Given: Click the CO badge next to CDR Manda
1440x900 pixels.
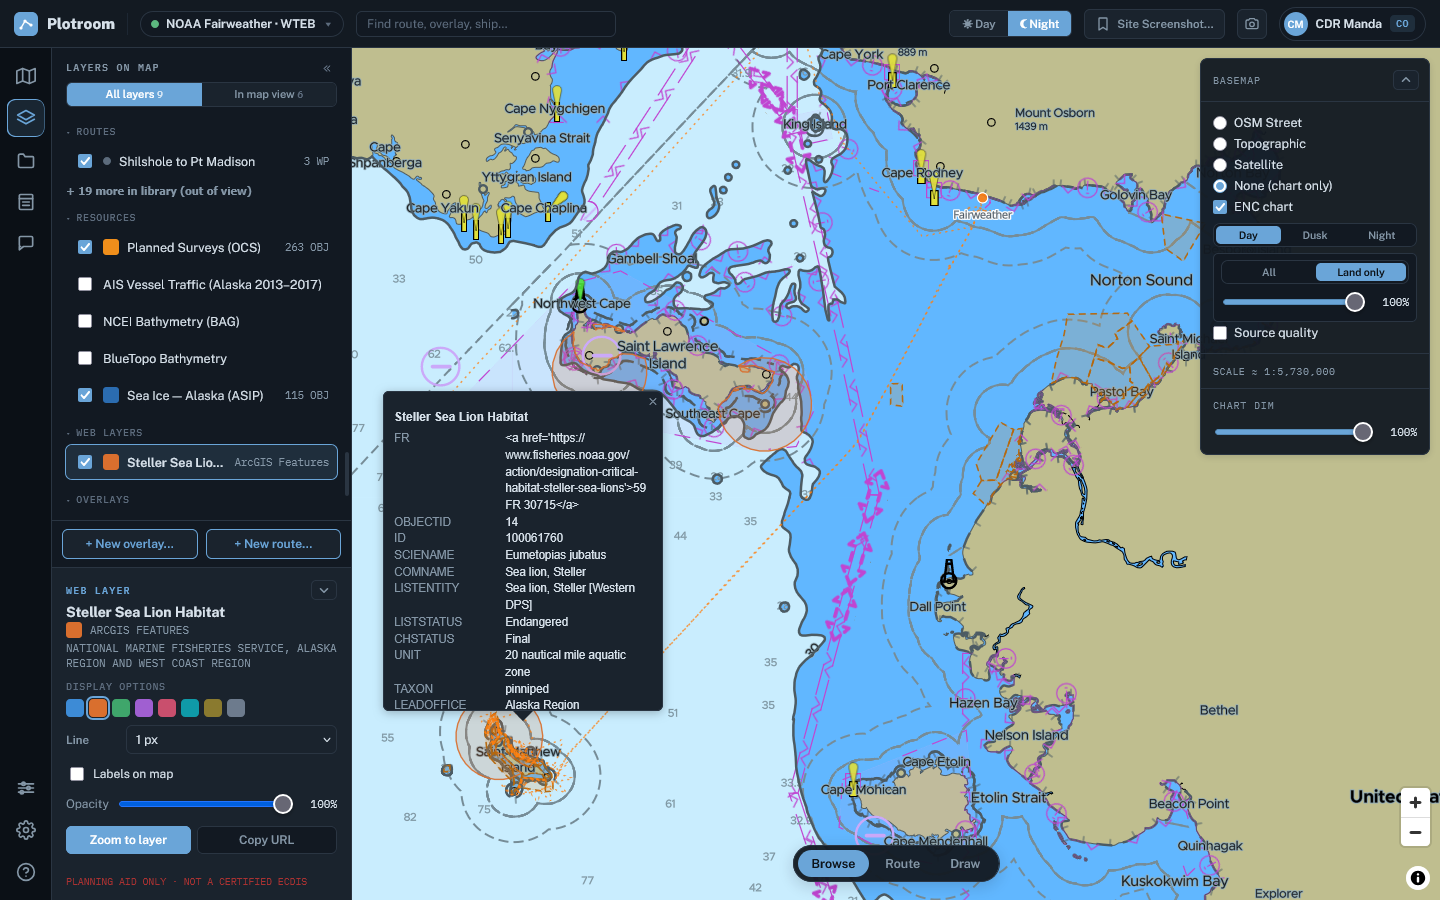Looking at the screenshot, I should (1402, 24).
